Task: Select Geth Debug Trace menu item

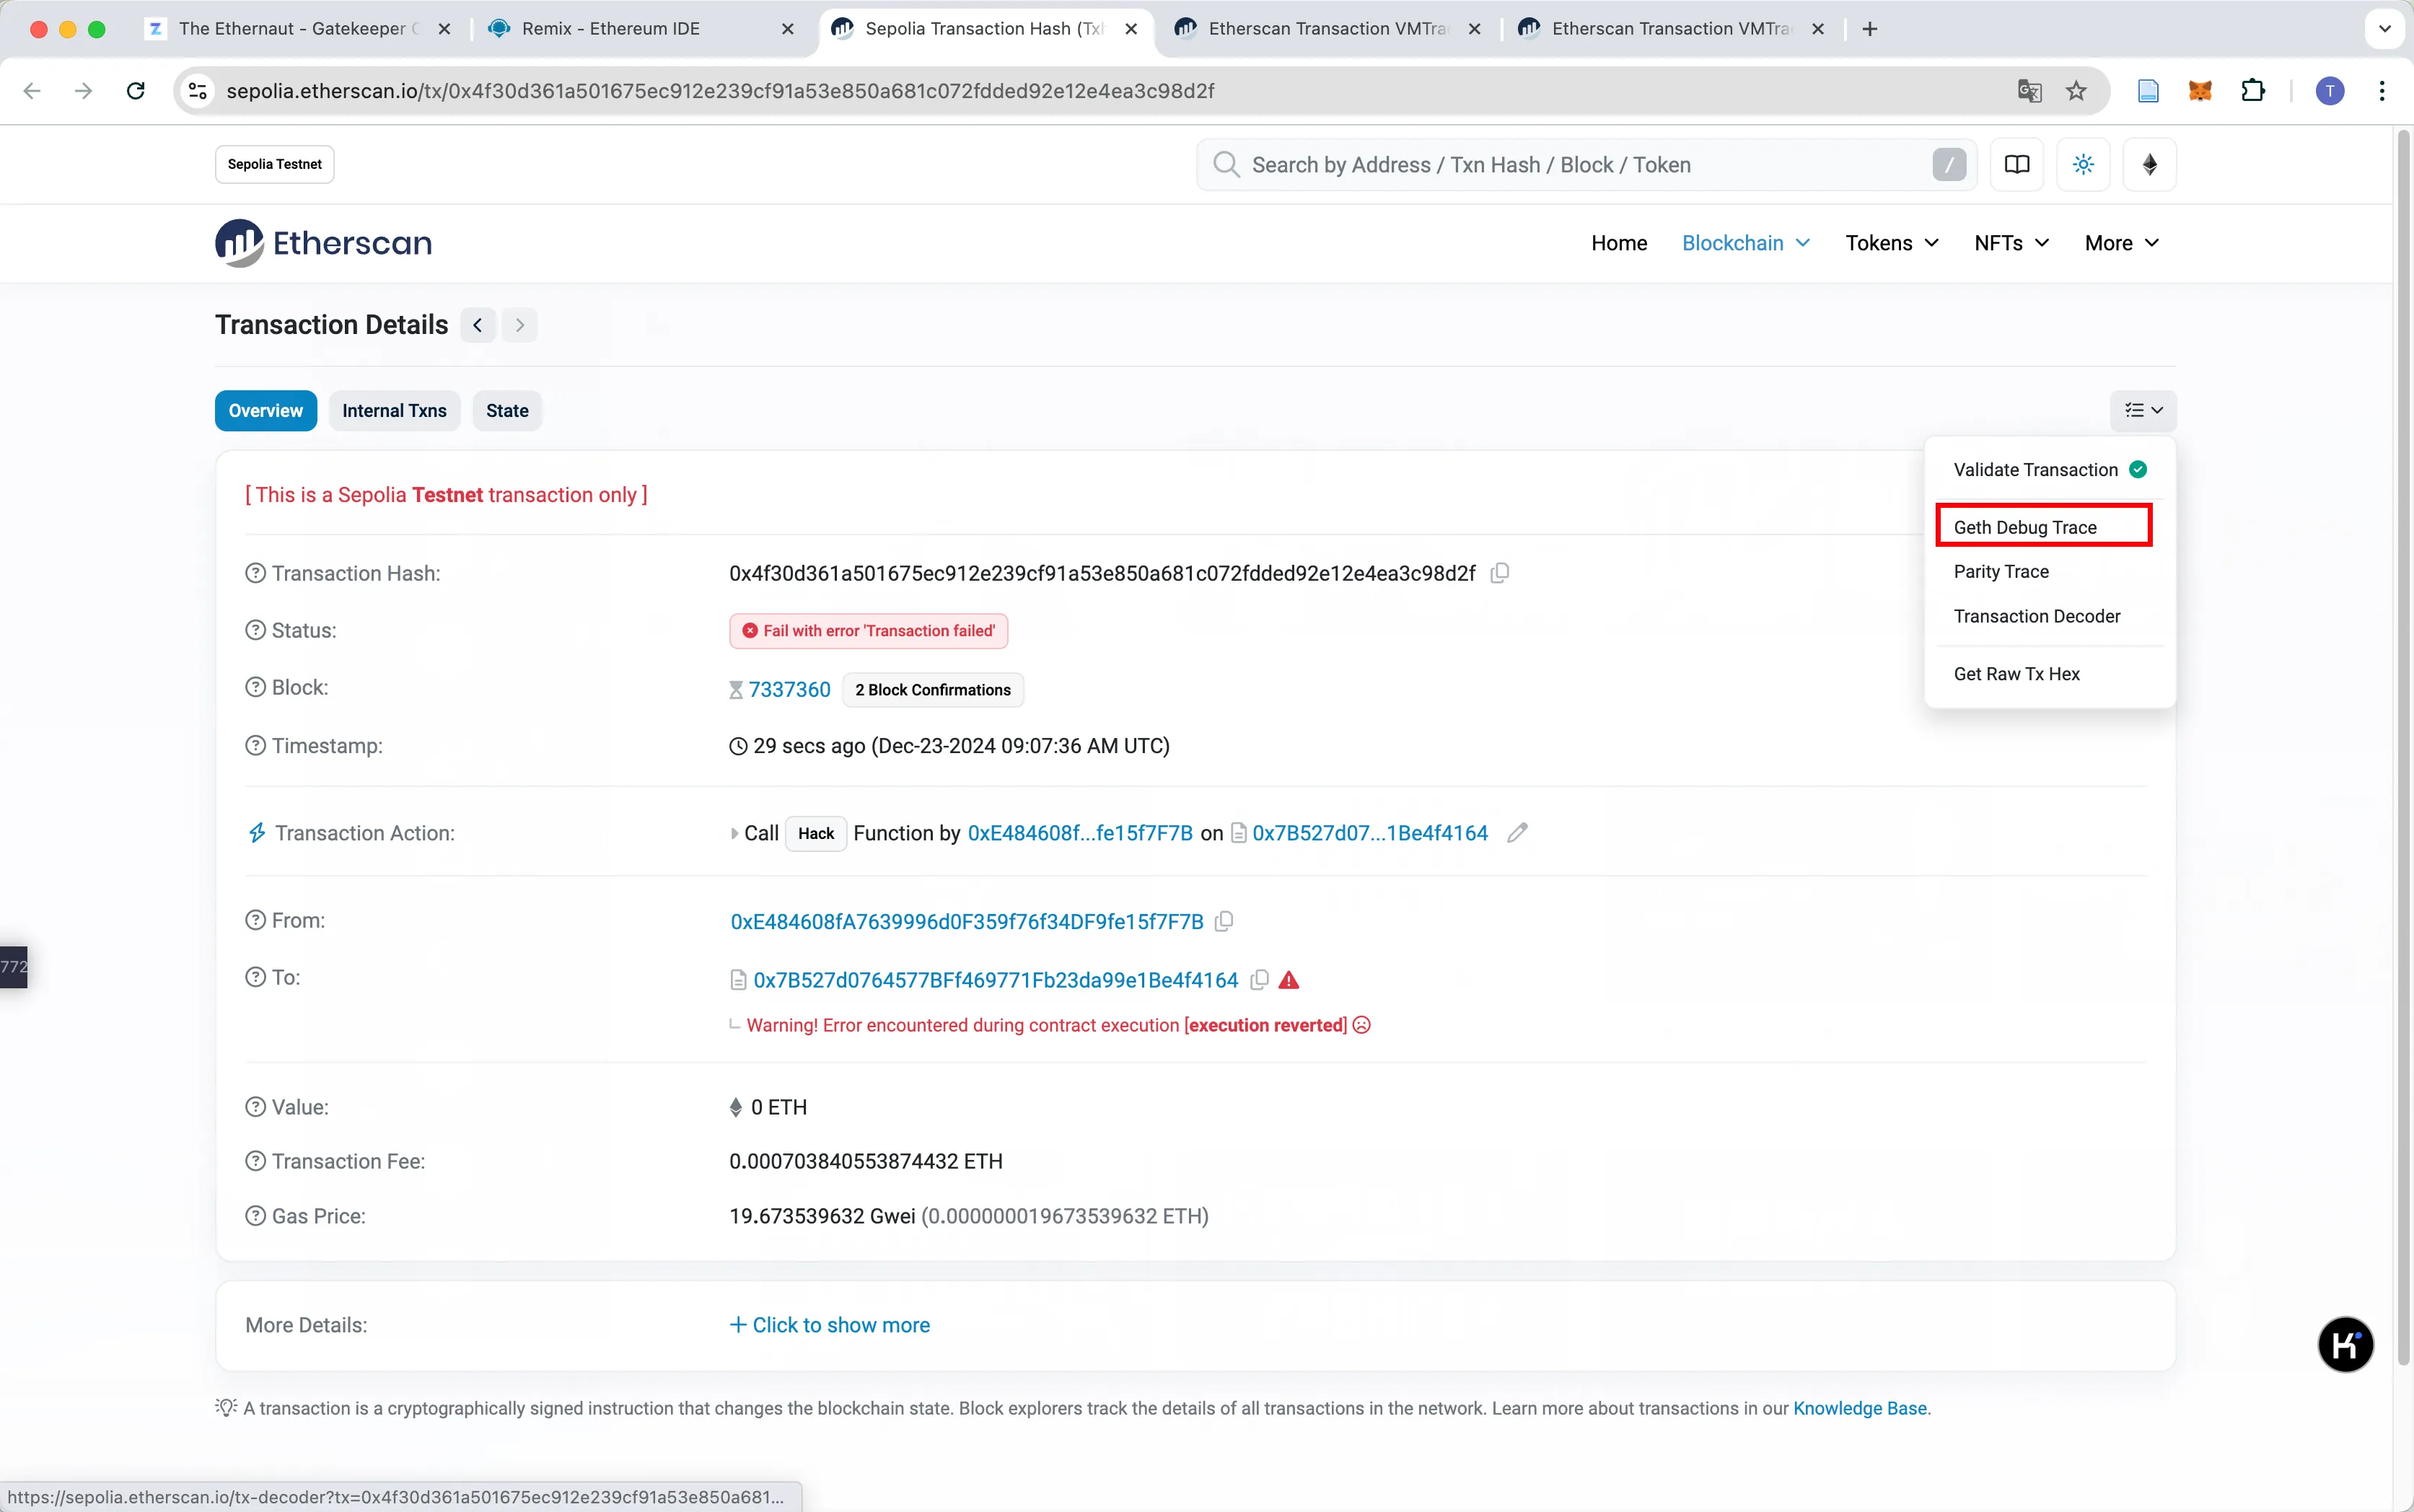Action: pyautogui.click(x=2025, y=527)
